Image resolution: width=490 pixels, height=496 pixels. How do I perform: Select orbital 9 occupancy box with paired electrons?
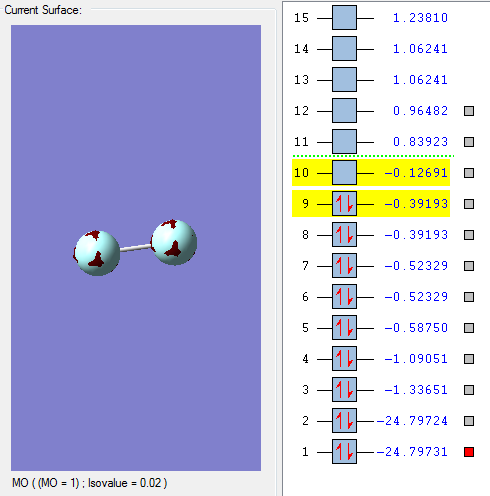344,204
